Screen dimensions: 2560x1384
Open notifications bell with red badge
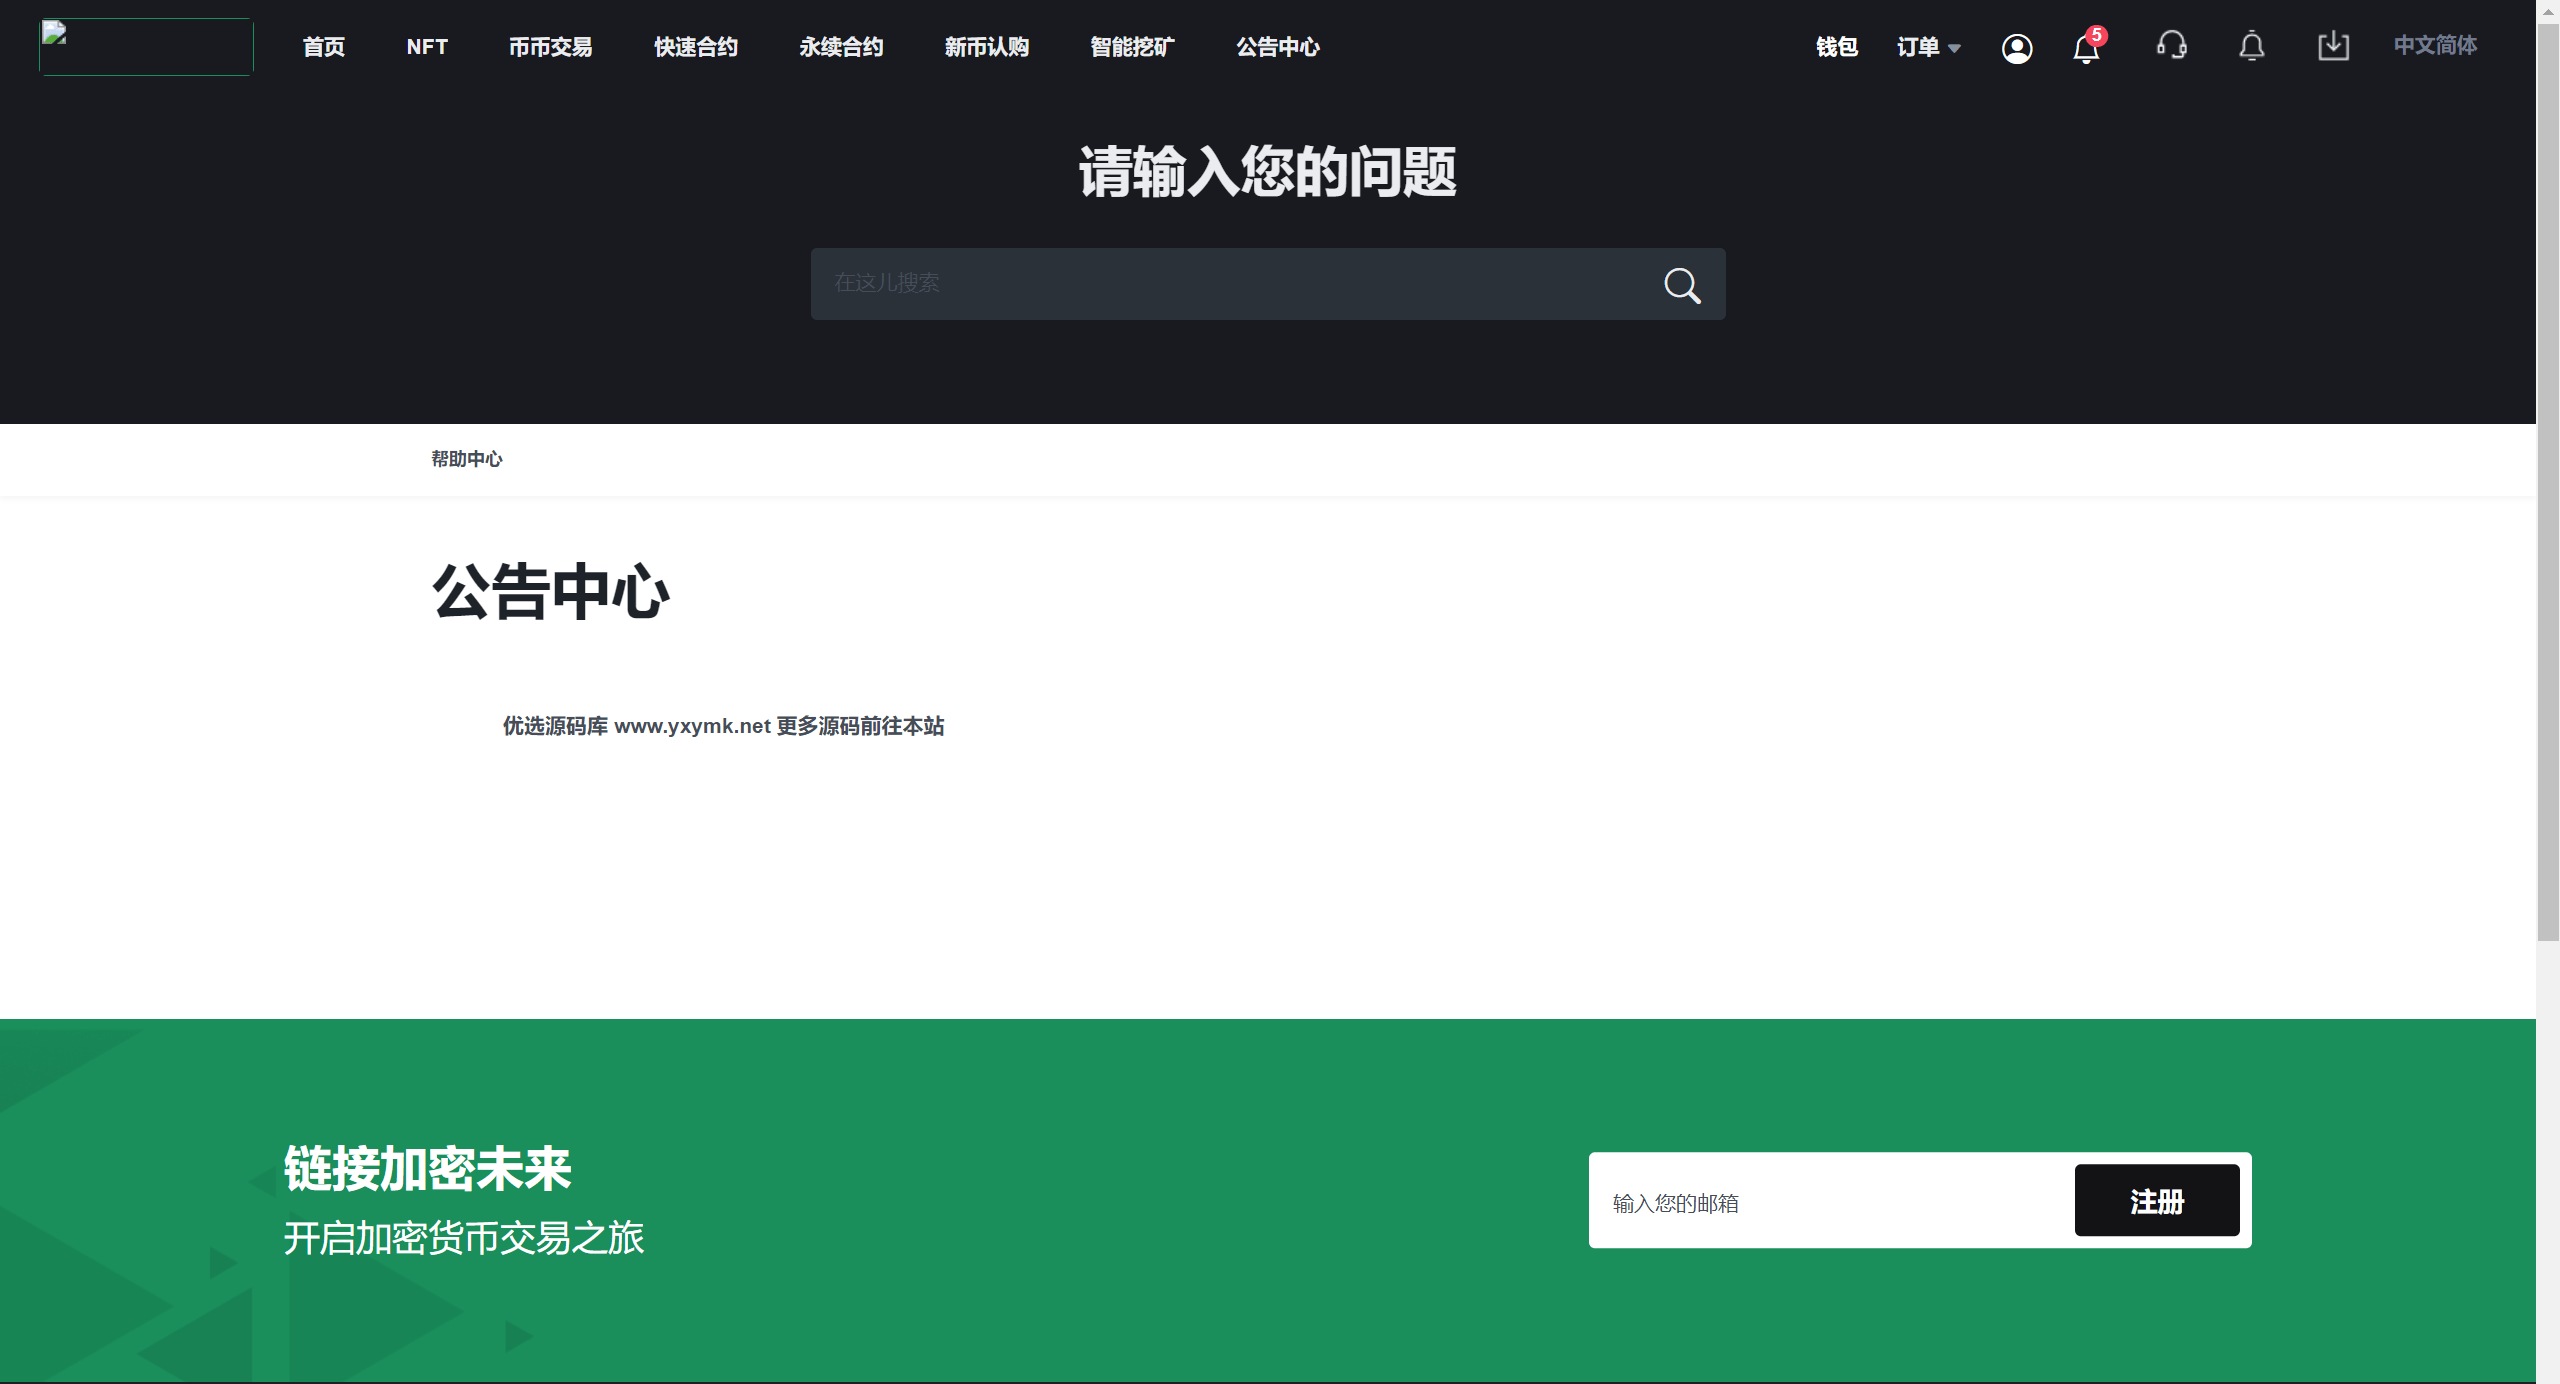click(x=2087, y=46)
